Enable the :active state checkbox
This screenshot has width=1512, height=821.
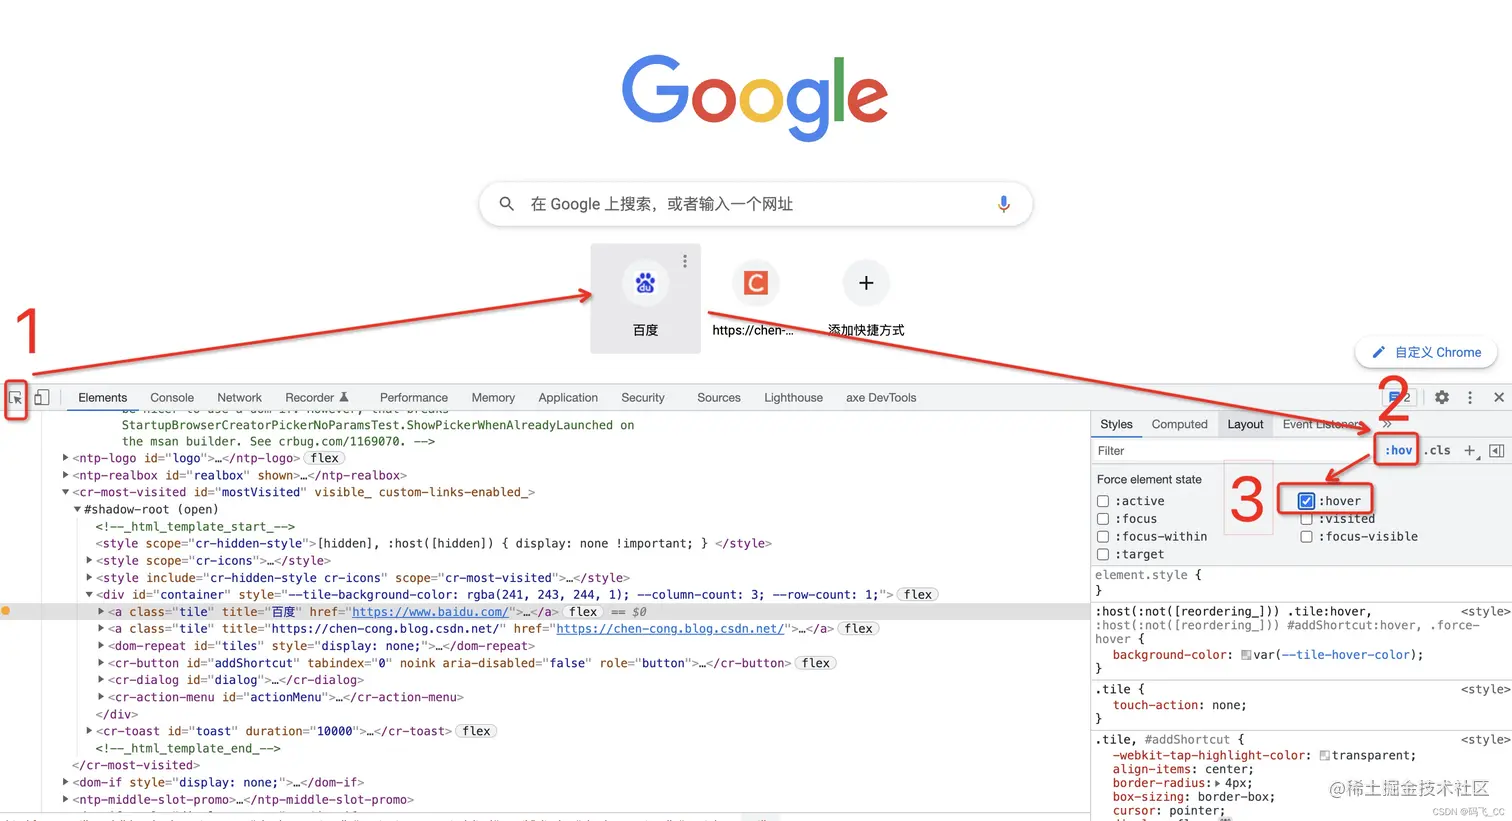pos(1103,502)
